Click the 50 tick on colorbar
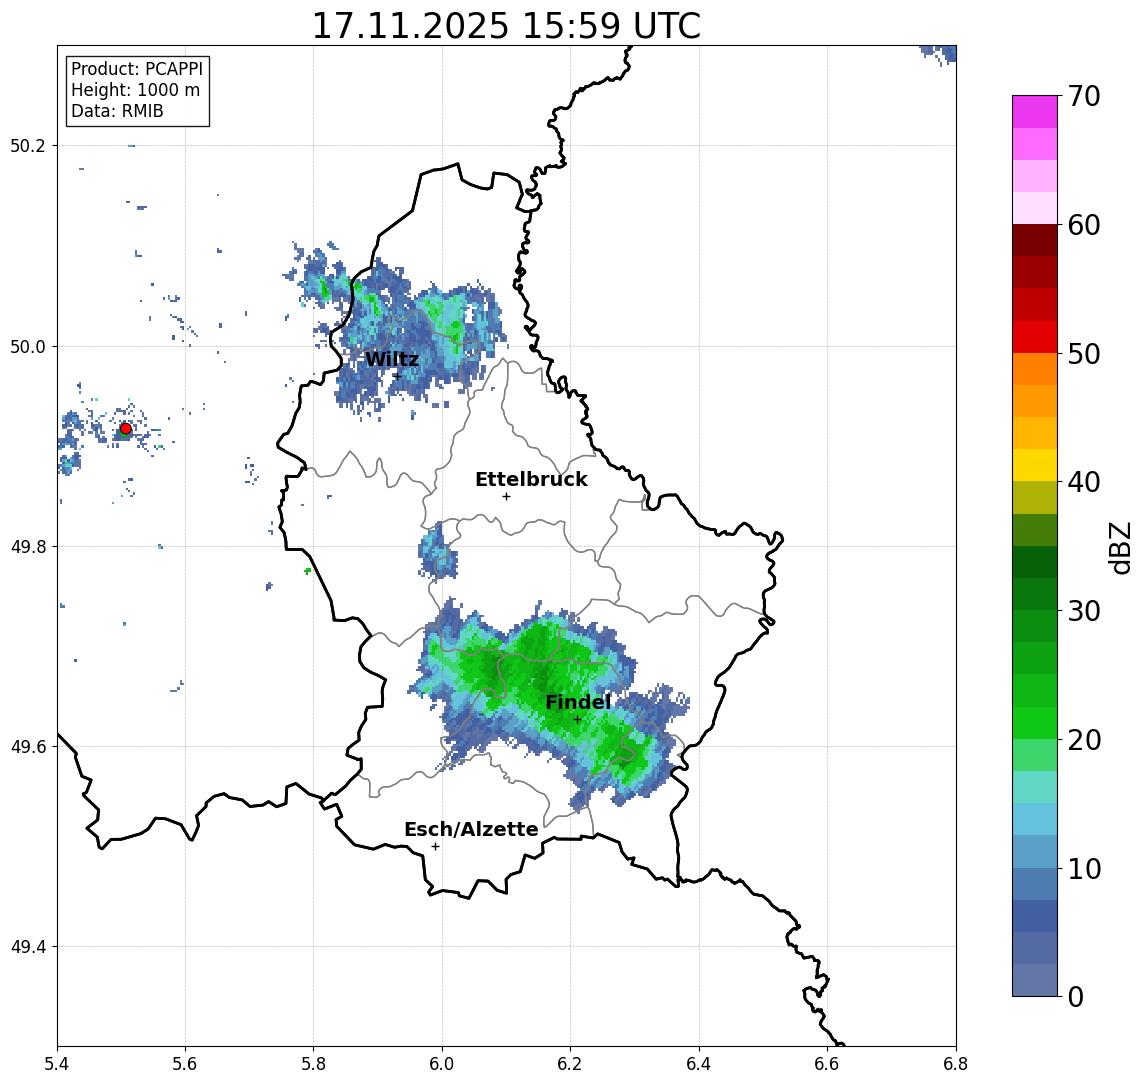Viewport: 1145px width, 1084px height. 1084,354
